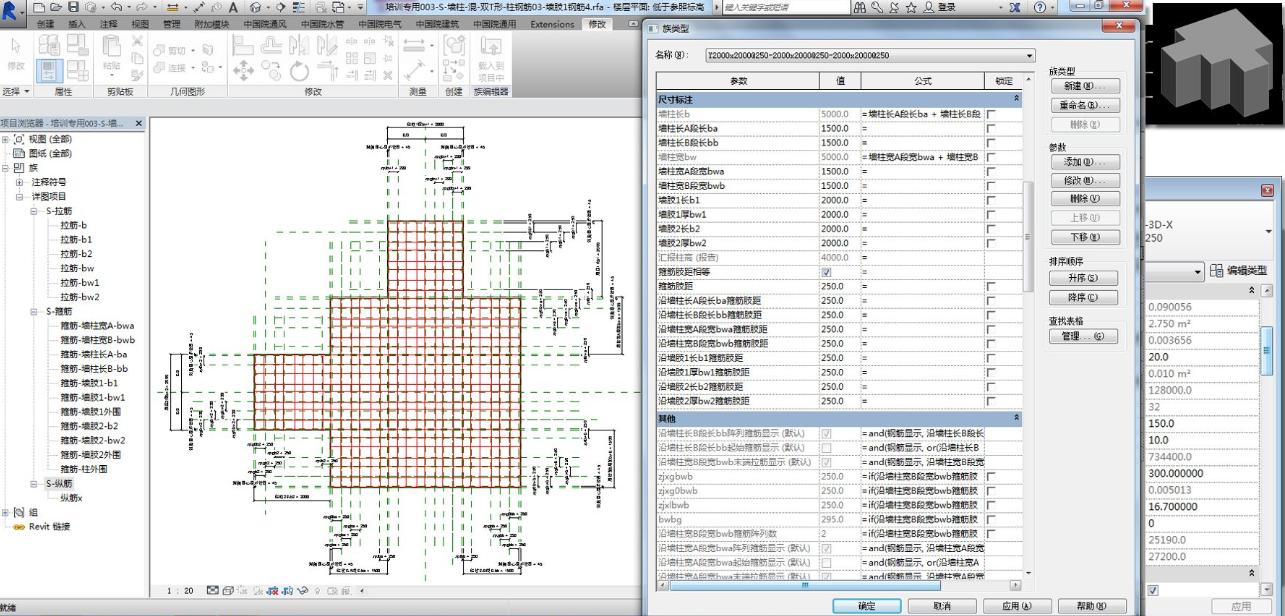1285x616 pixels.
Task: Click the 新建 family type button
Action: (1084, 86)
